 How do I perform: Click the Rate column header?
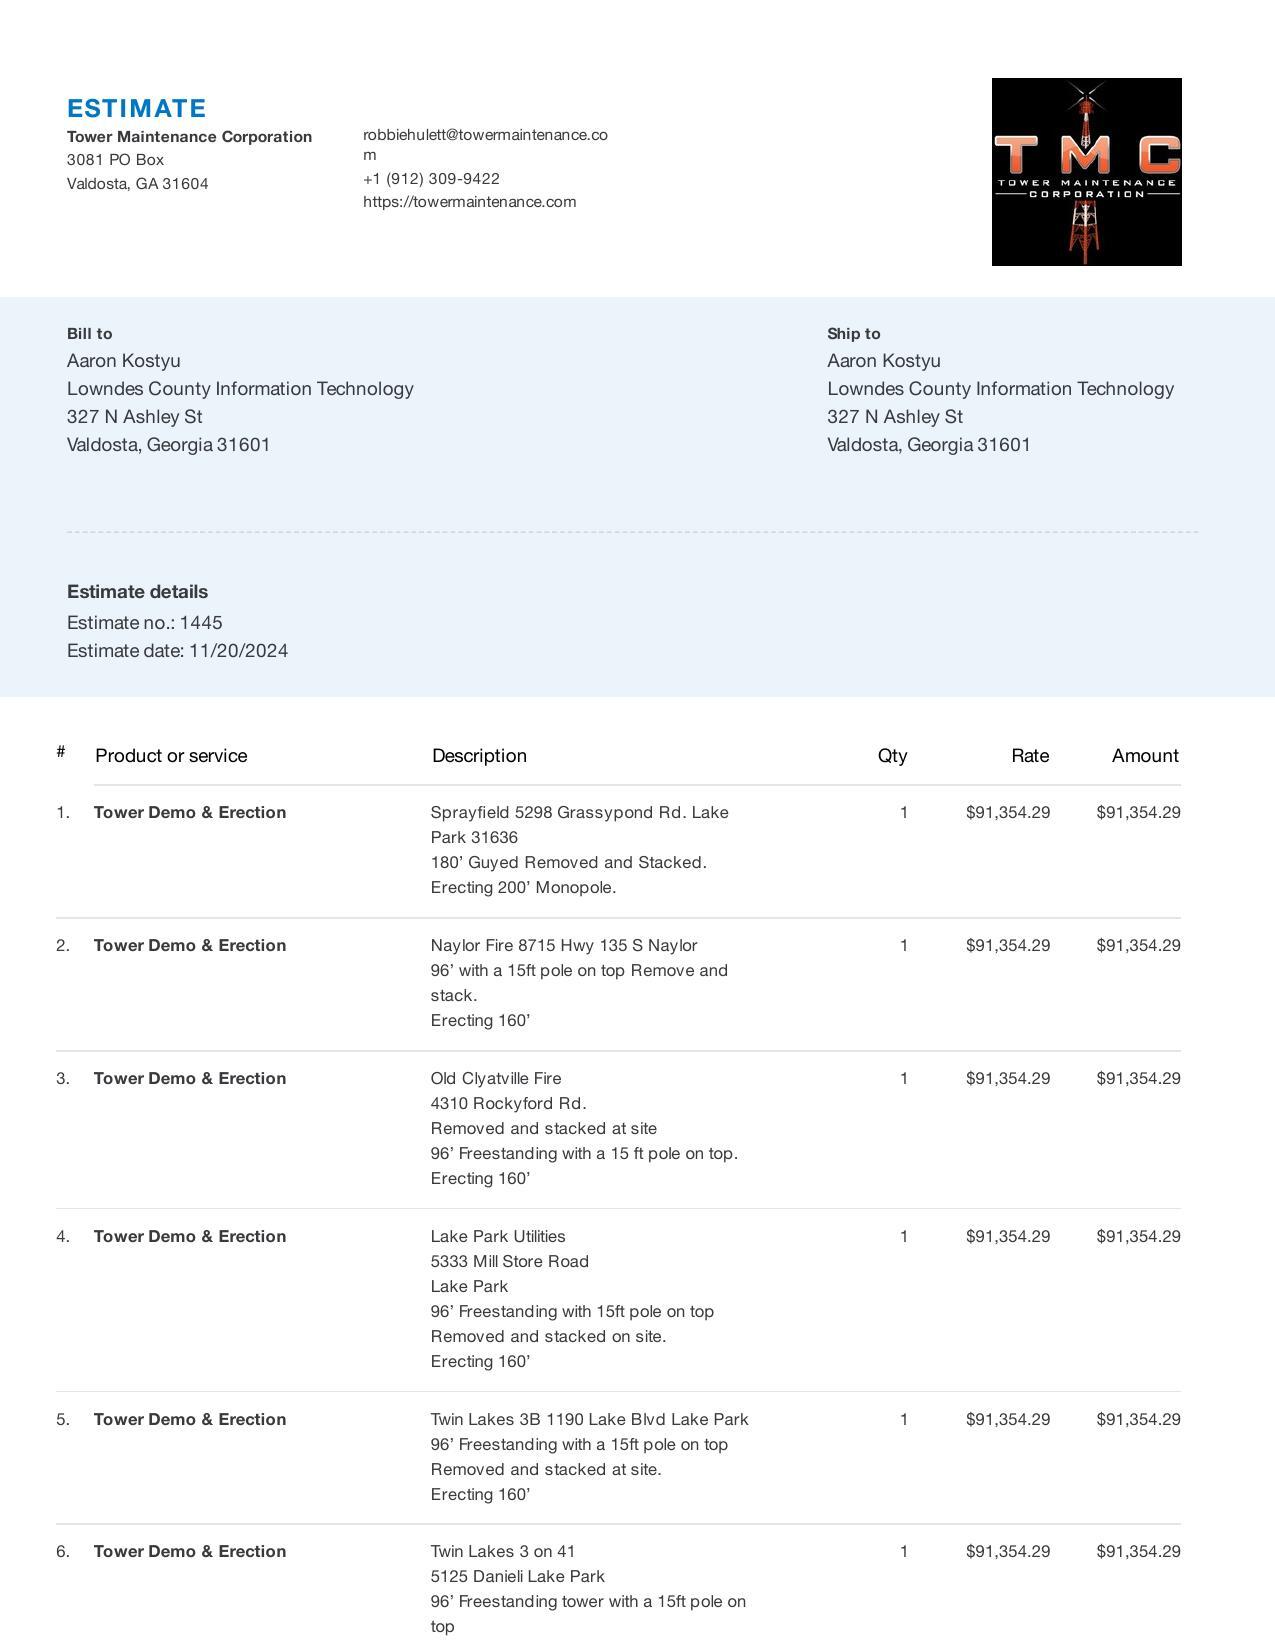coord(1029,756)
